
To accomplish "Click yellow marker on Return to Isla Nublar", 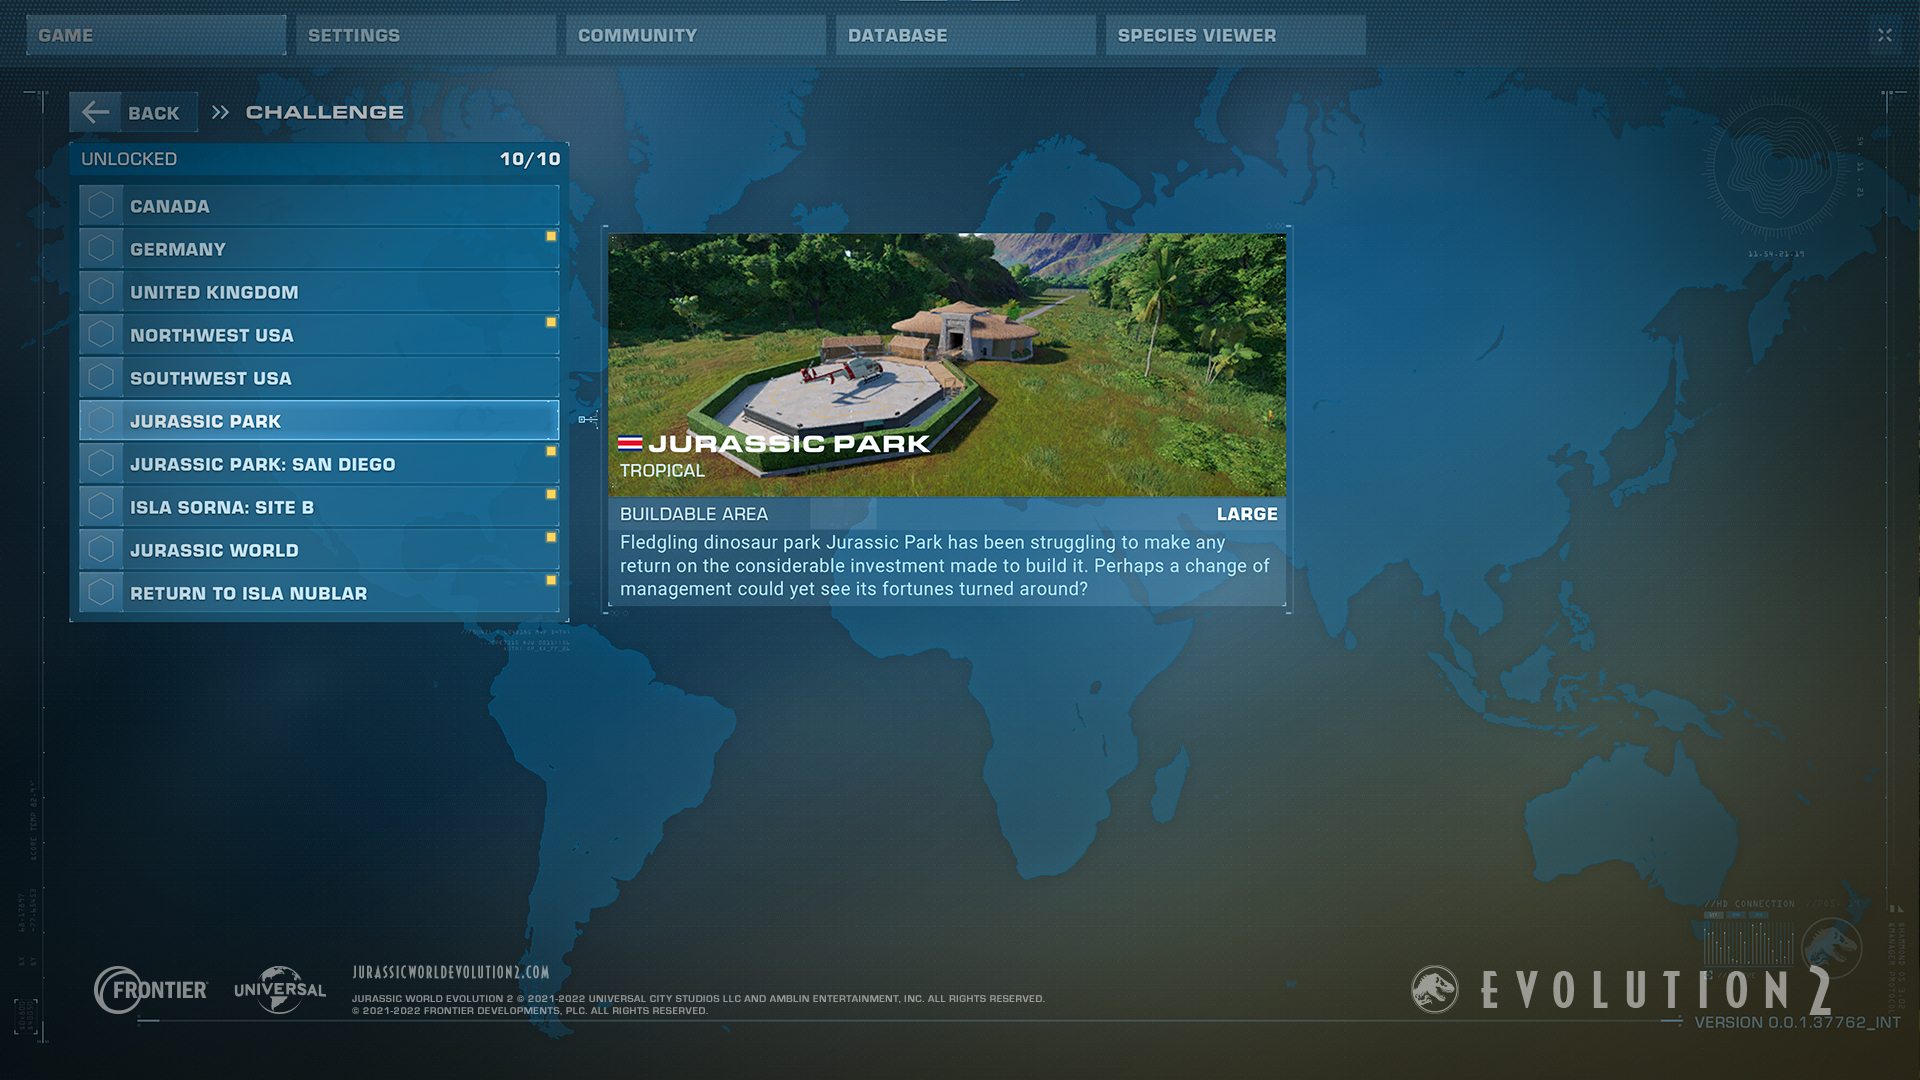I will click(551, 580).
